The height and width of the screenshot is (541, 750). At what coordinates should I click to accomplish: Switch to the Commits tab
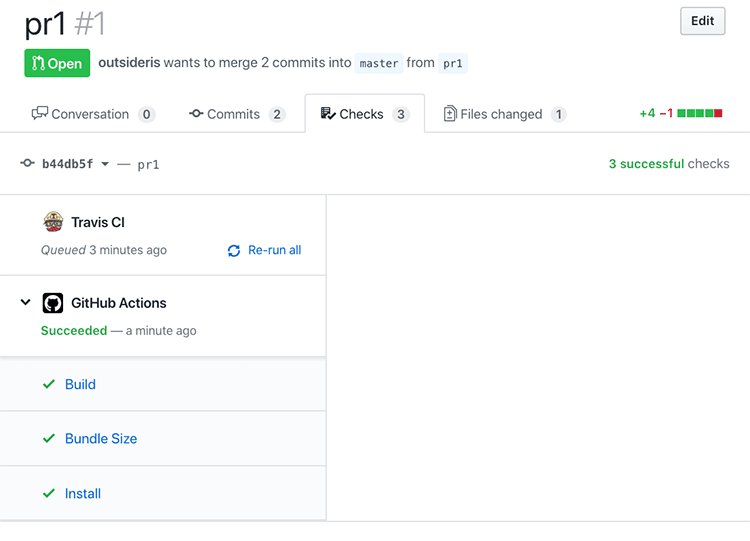[x=237, y=114]
